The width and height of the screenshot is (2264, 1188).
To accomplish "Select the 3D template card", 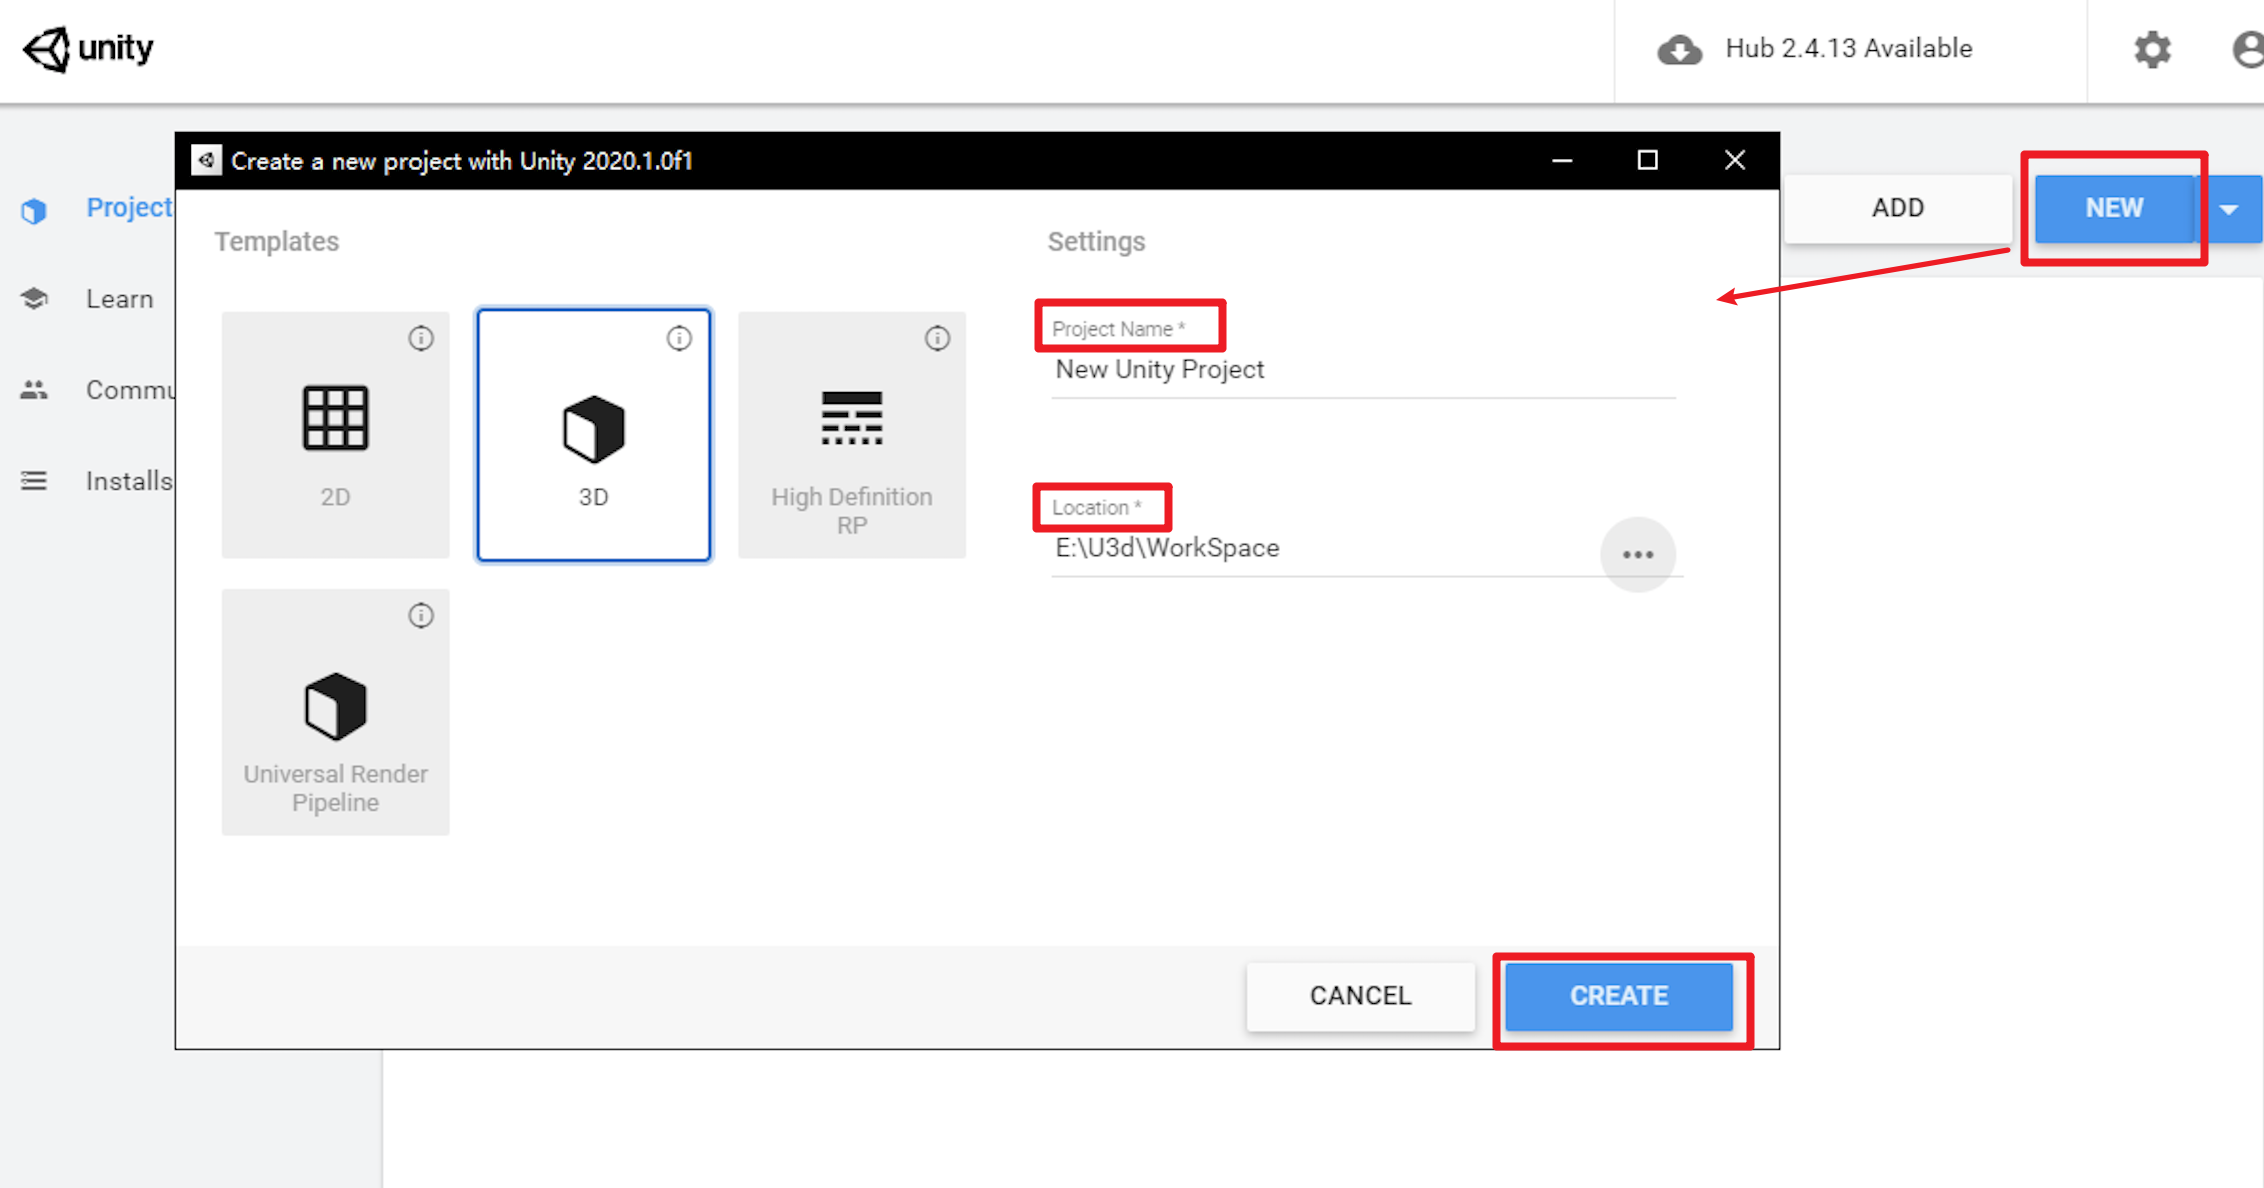I will (x=593, y=435).
